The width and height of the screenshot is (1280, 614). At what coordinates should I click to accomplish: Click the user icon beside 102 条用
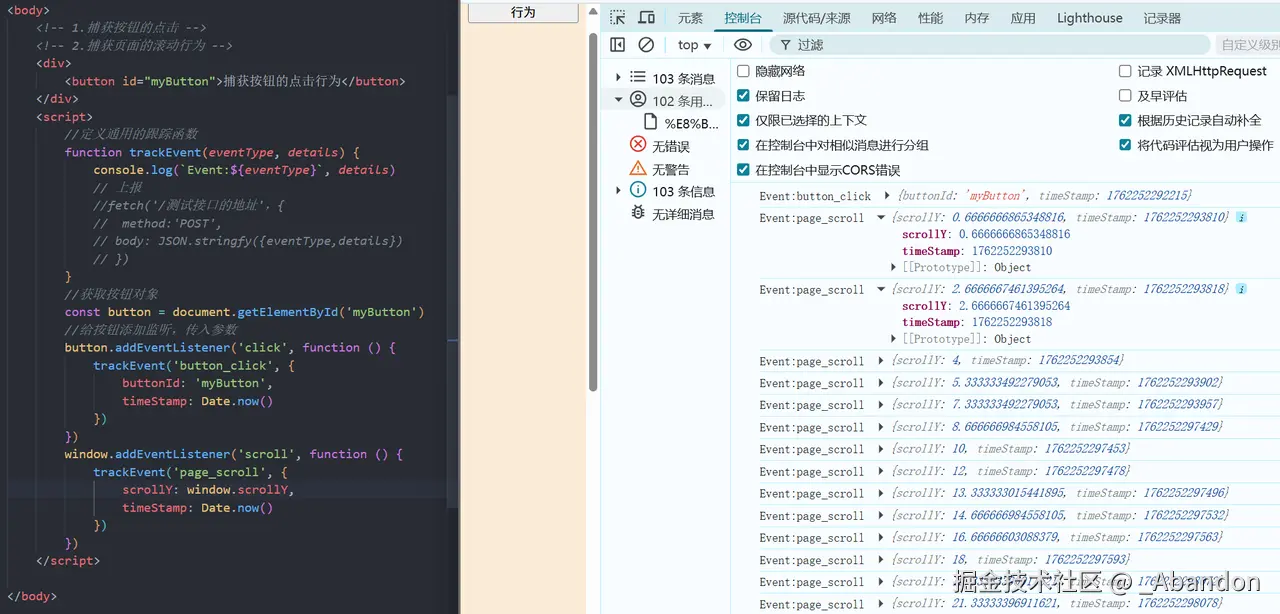[x=637, y=100]
